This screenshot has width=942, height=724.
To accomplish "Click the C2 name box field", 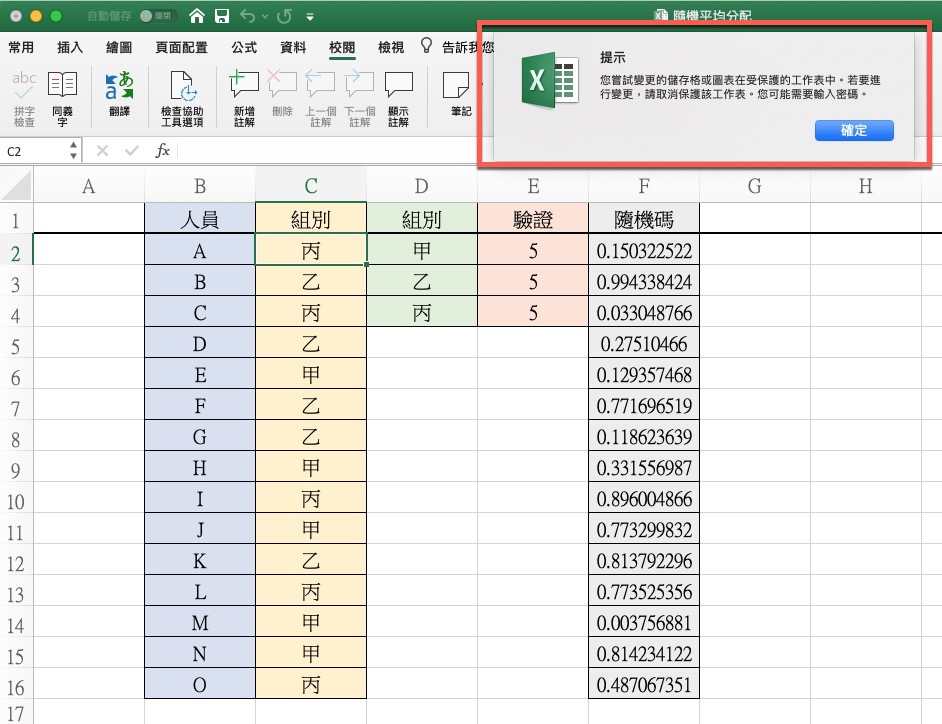I will coord(35,151).
